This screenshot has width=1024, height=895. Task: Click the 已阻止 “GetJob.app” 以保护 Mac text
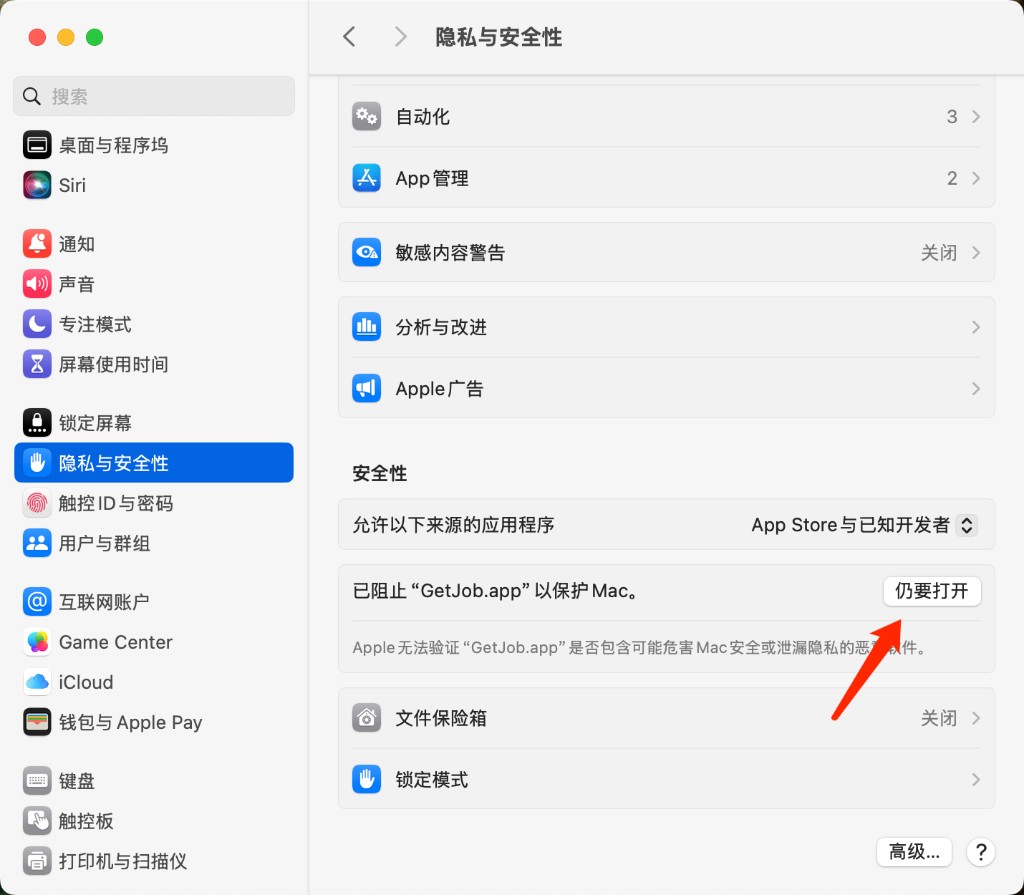(496, 591)
